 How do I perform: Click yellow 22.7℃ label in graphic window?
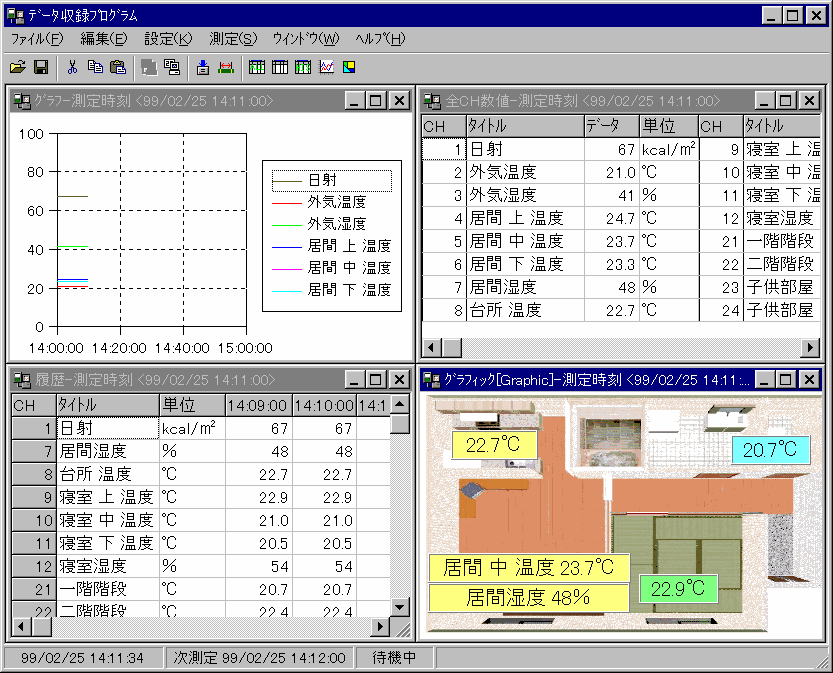494,445
